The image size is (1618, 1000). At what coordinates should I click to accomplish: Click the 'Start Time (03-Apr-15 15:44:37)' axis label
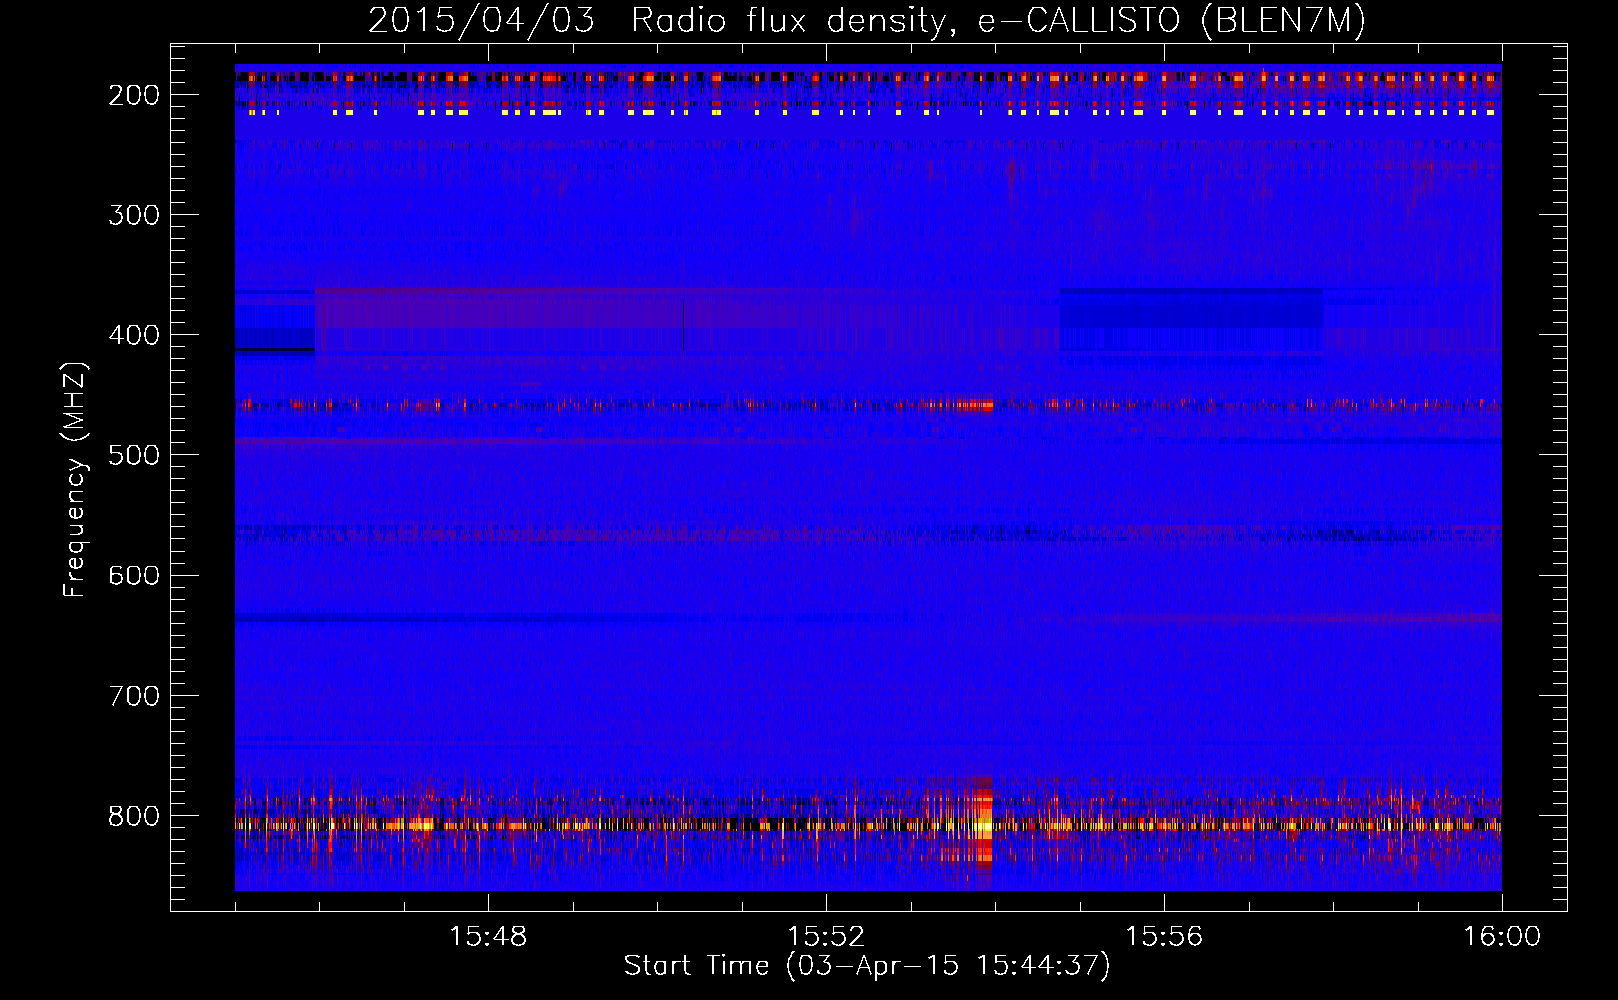[x=867, y=966]
